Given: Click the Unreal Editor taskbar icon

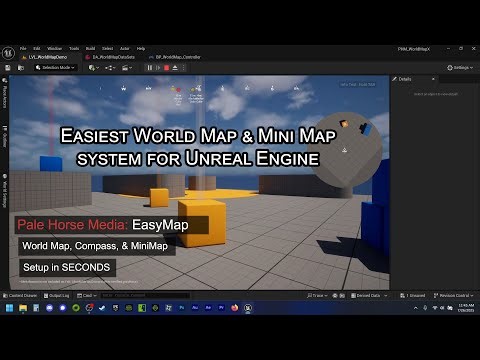Looking at the screenshot, I should click(x=248, y=308).
